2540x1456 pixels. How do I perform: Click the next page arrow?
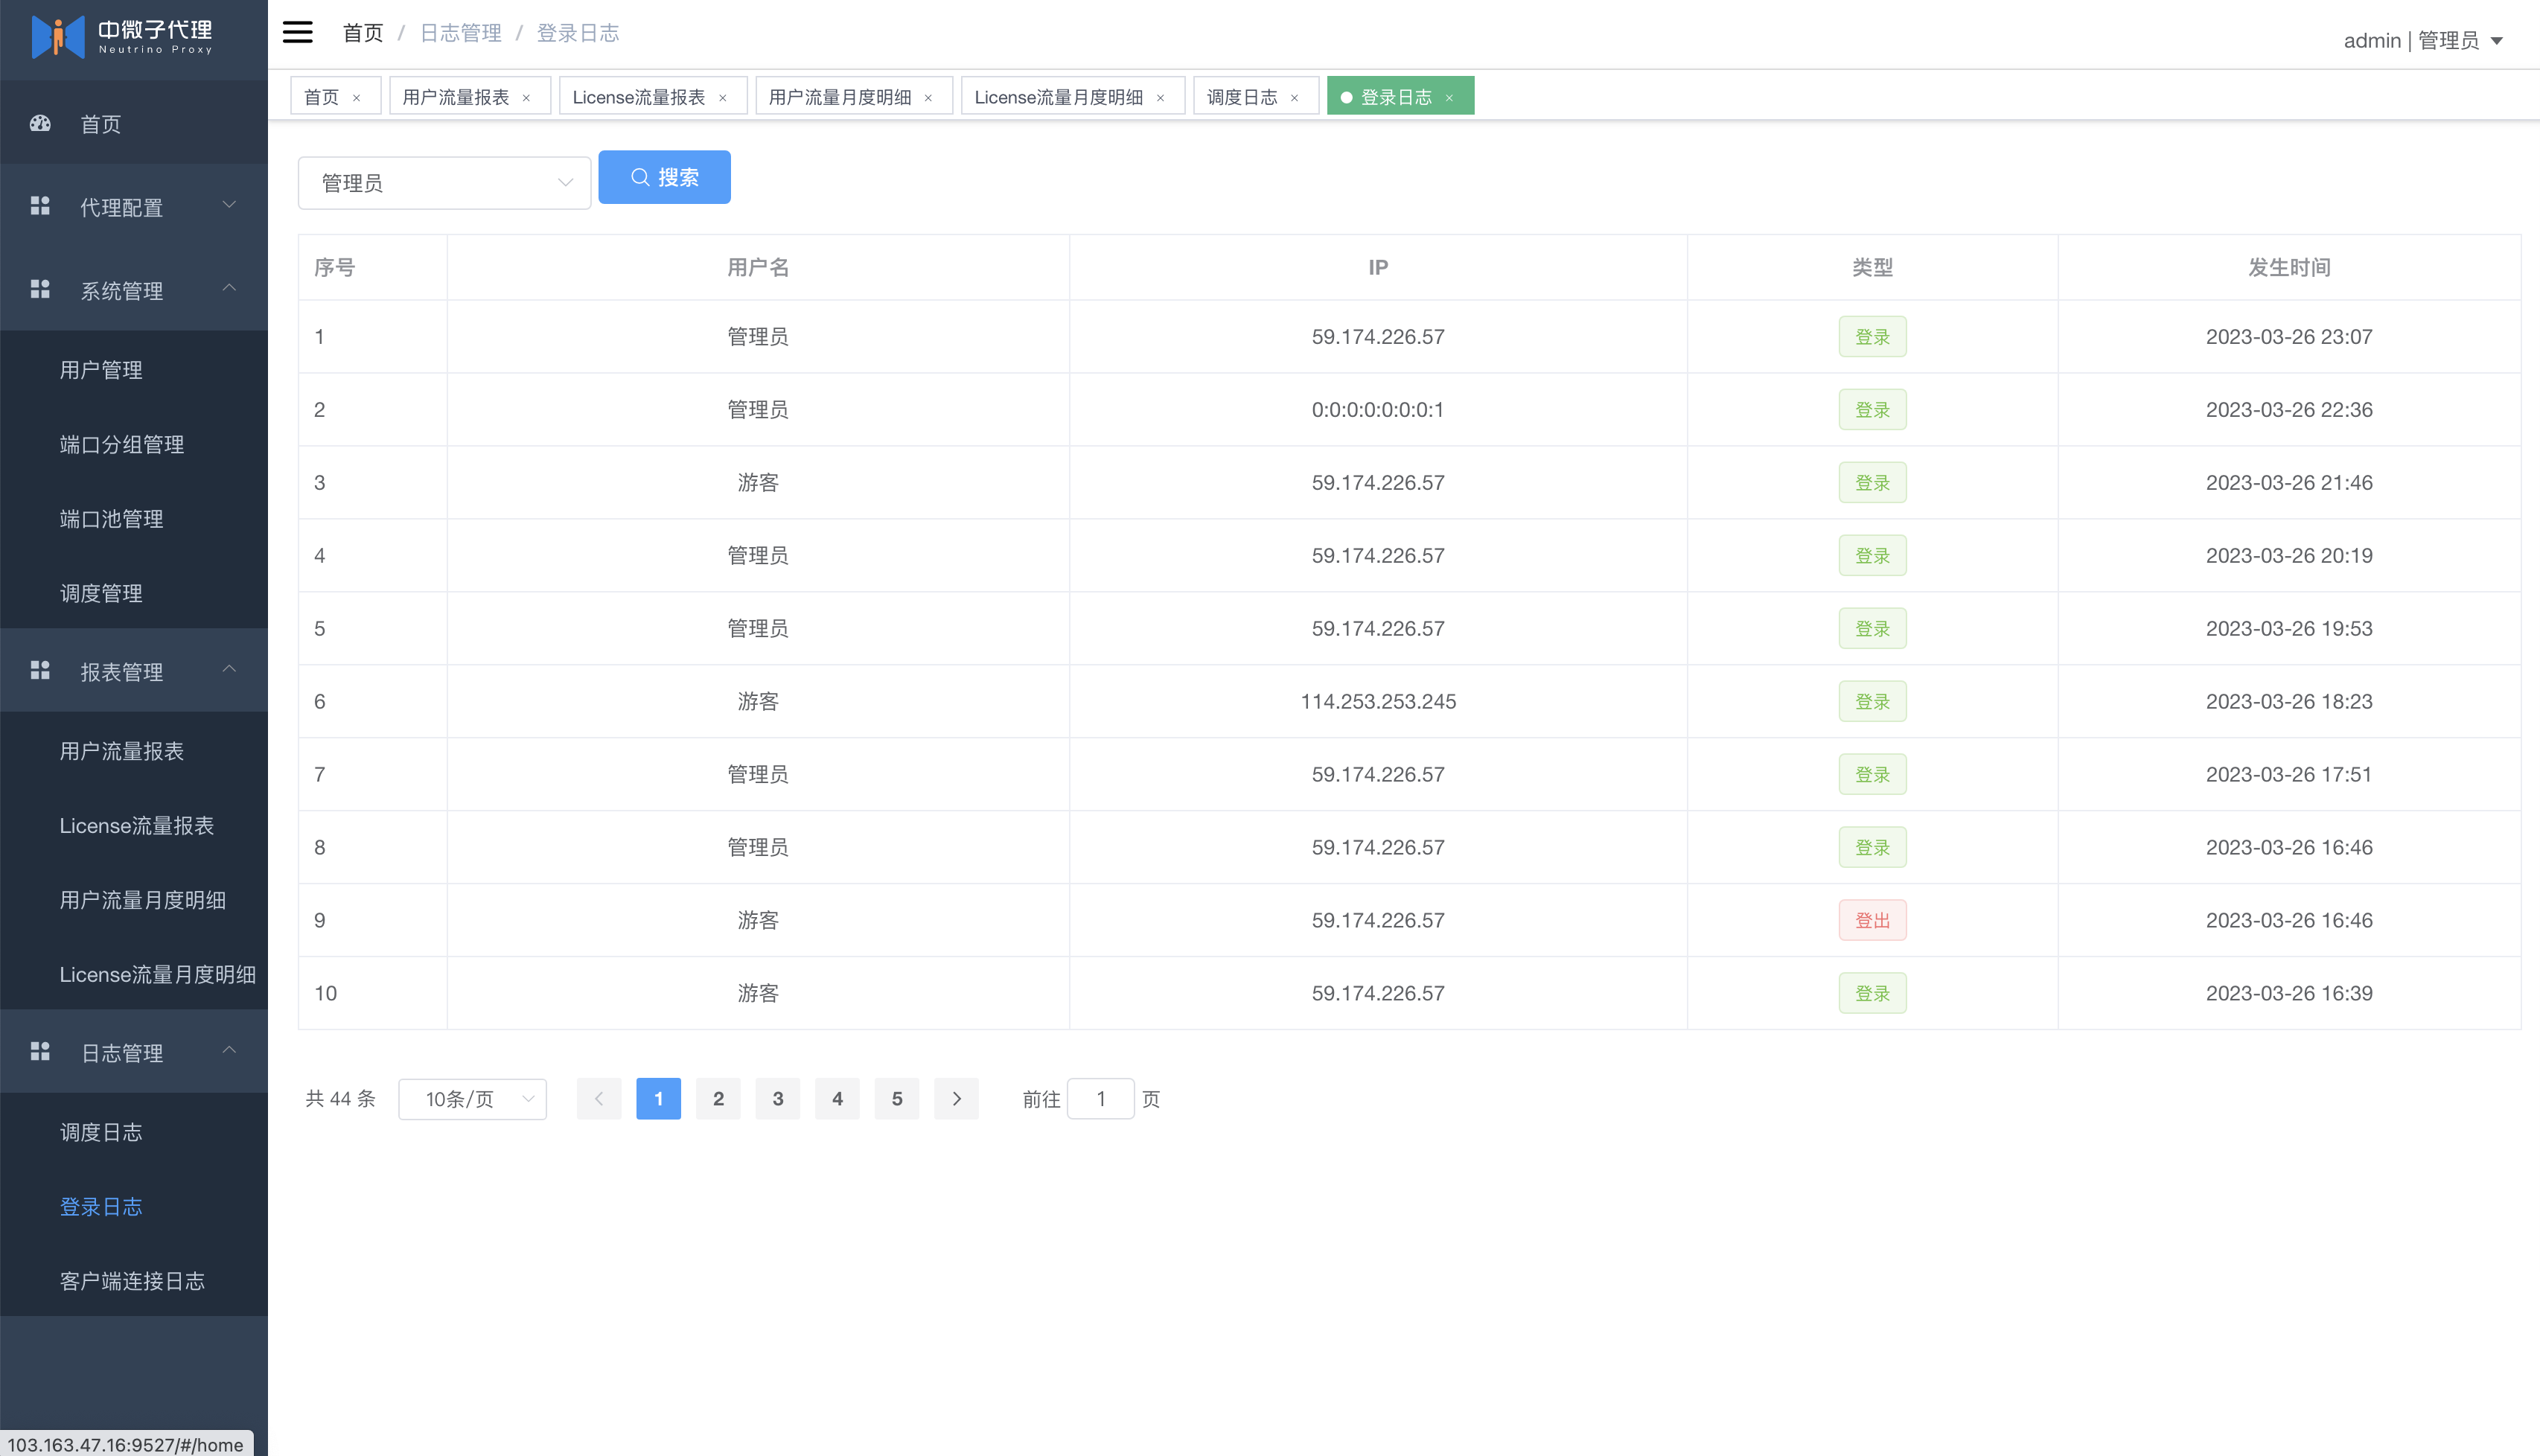pyautogui.click(x=956, y=1099)
